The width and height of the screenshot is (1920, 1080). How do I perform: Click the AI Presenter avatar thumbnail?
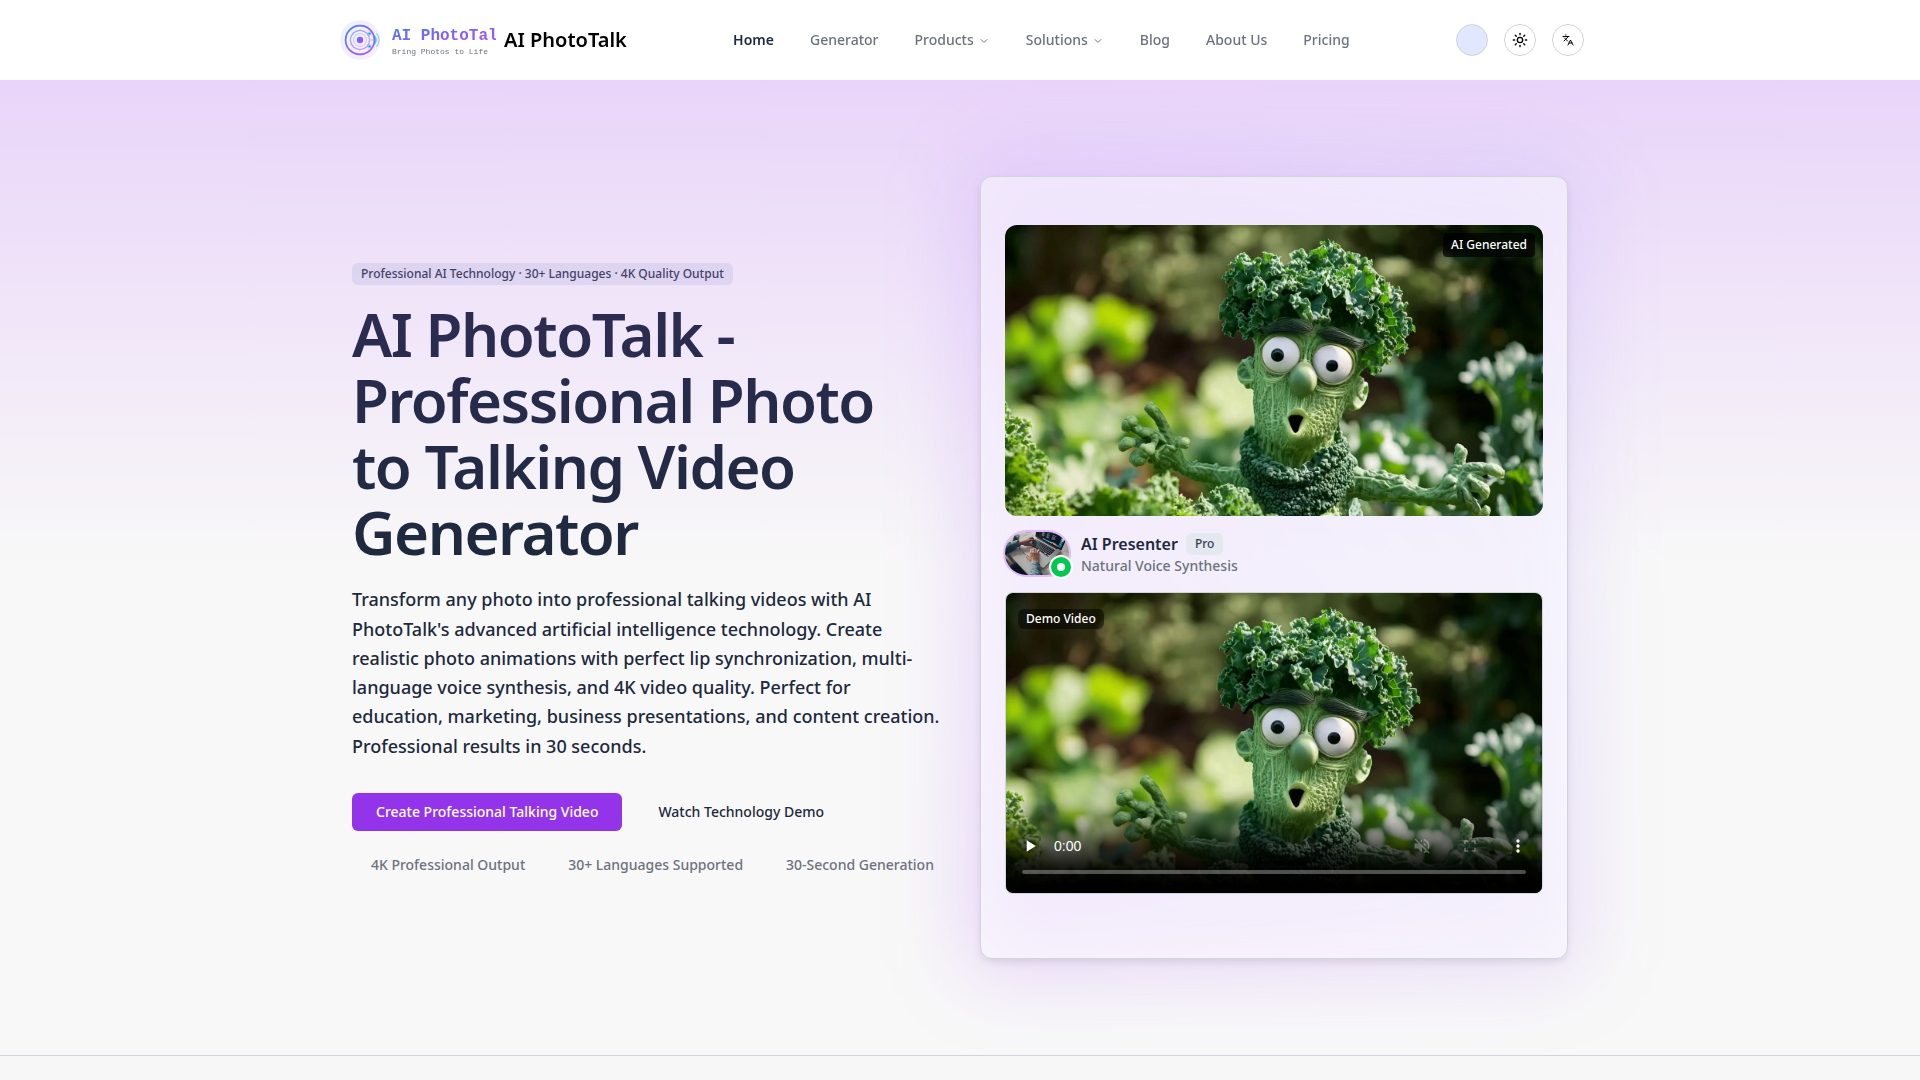1036,553
